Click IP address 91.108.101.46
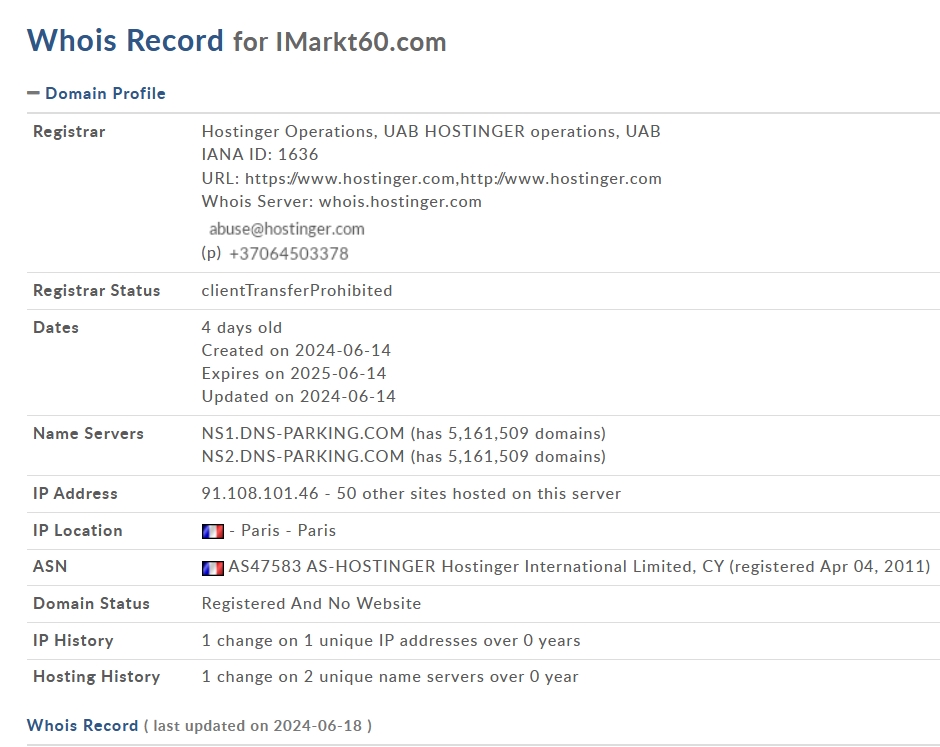Image resolution: width=940 pixels, height=747 pixels. tap(260, 493)
